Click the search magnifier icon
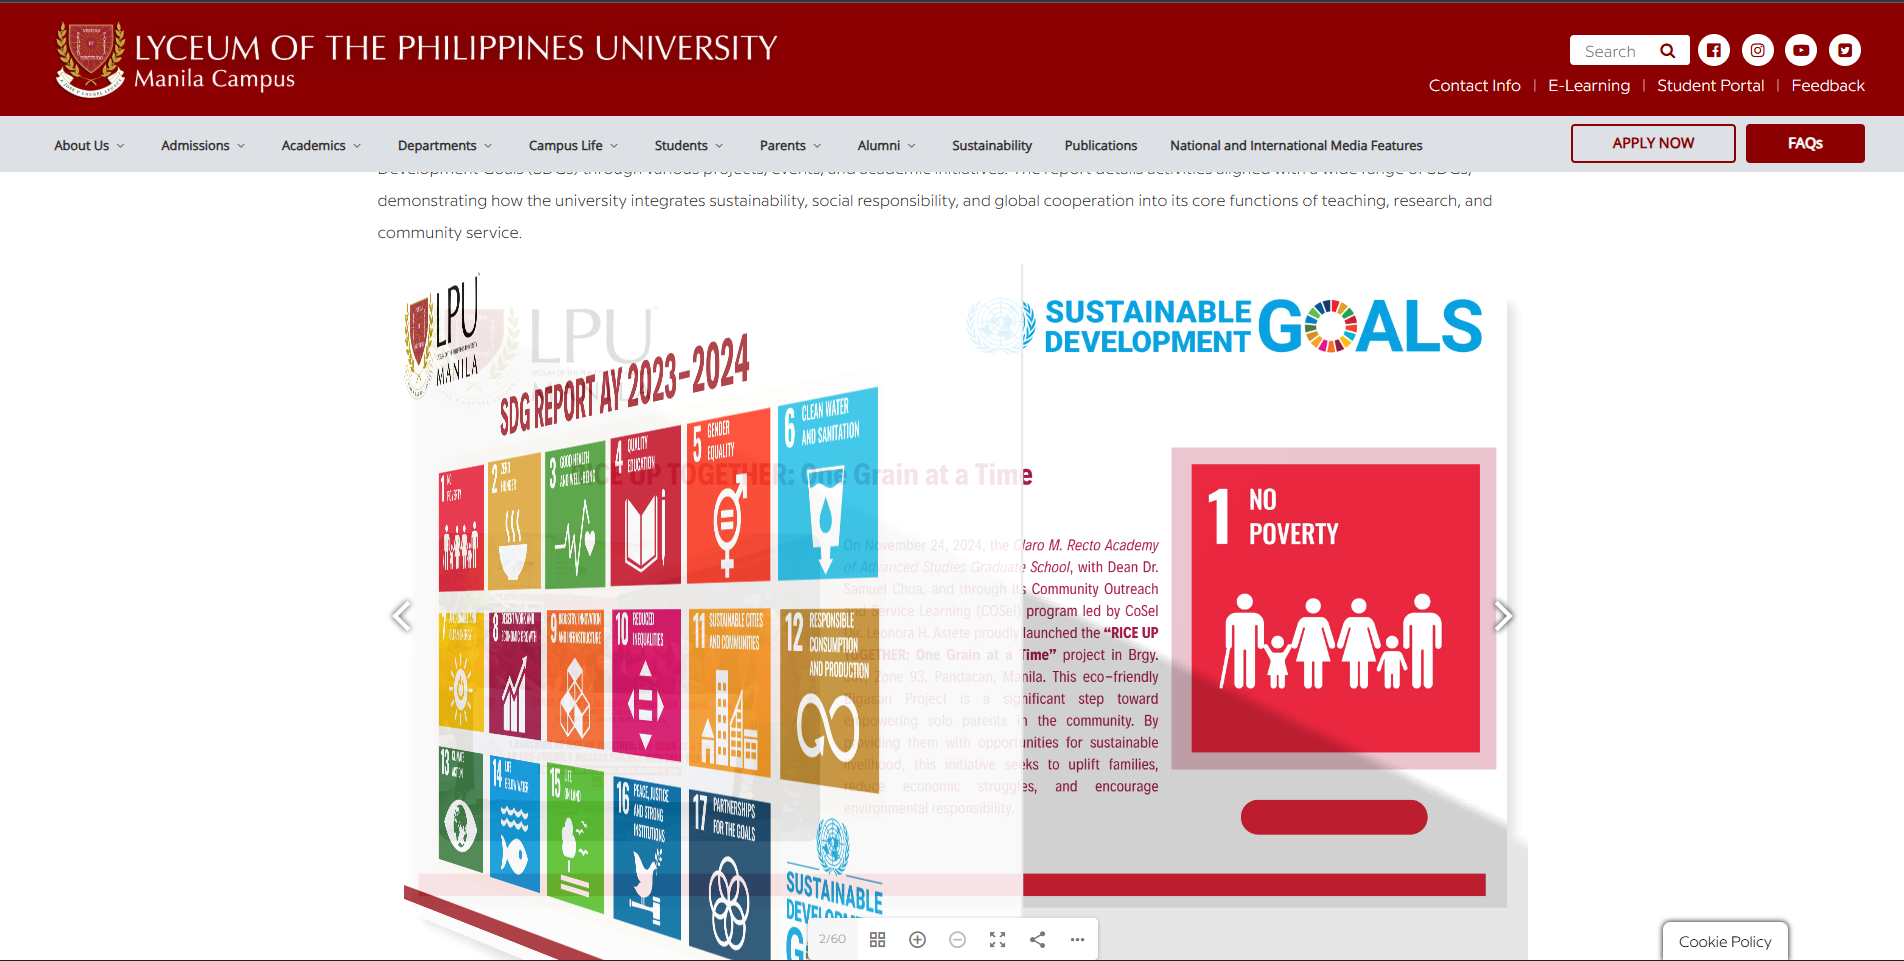 [1667, 51]
